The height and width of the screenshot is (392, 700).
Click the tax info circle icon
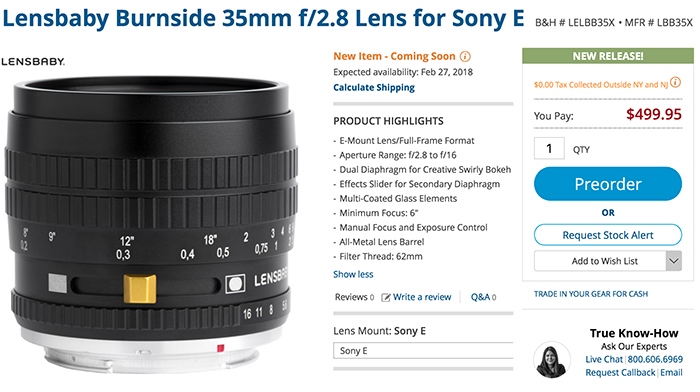[x=675, y=82]
